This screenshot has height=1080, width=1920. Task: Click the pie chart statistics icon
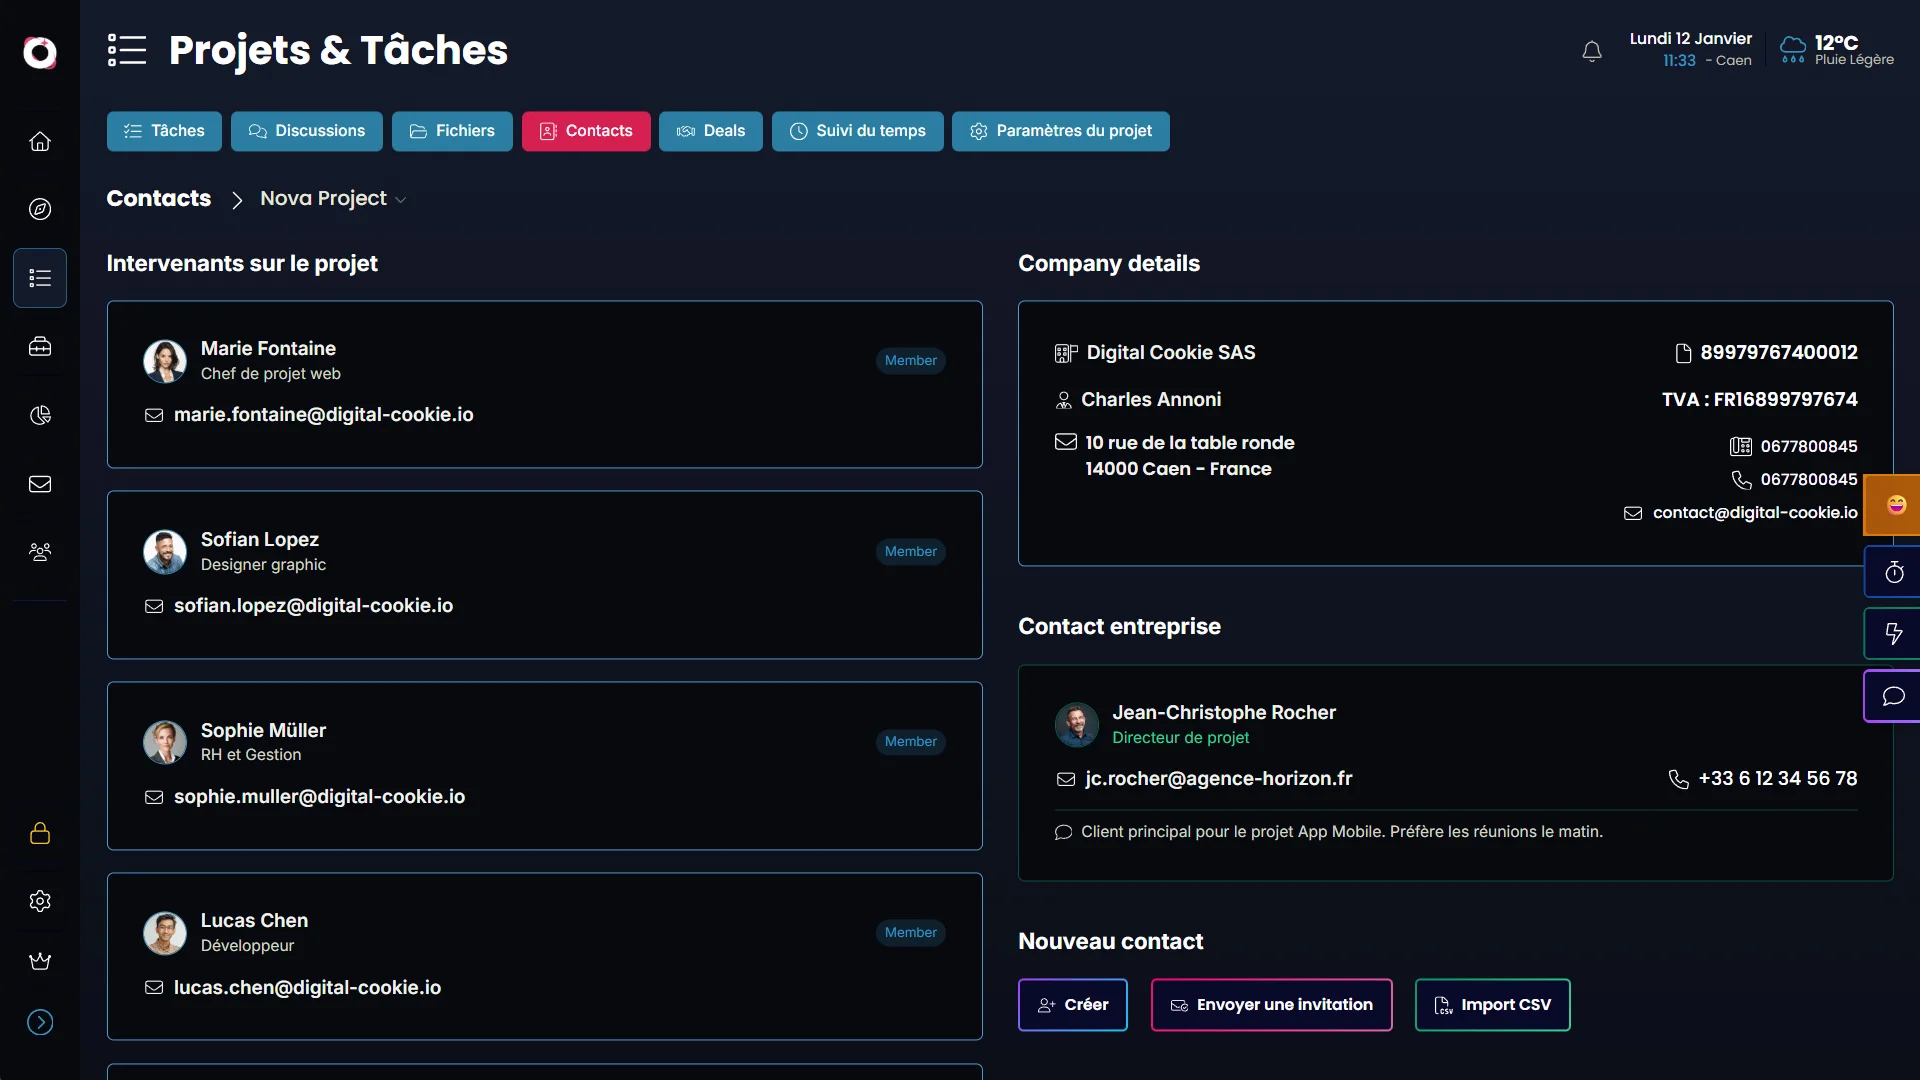pyautogui.click(x=40, y=415)
